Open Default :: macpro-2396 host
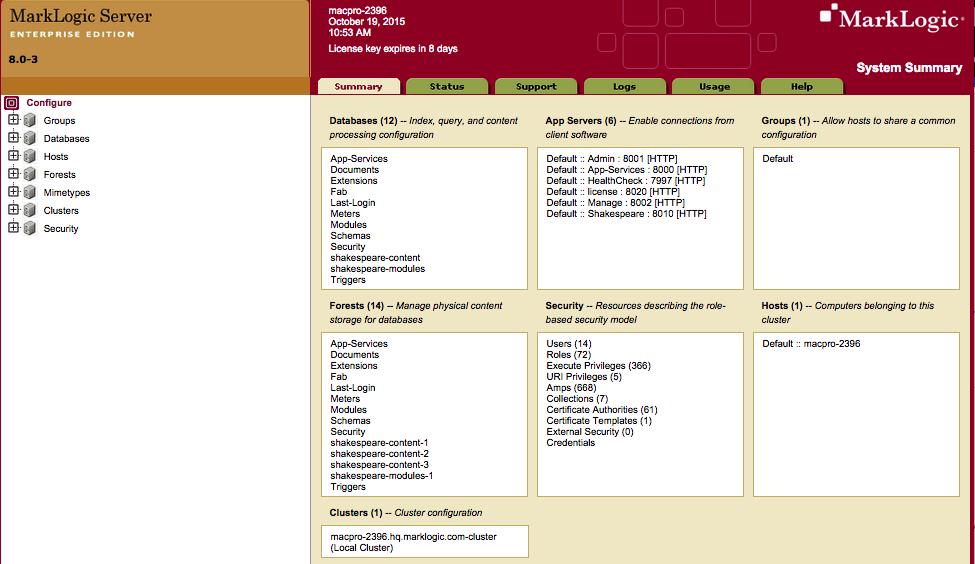Viewport: 975px width, 564px height. 811,344
